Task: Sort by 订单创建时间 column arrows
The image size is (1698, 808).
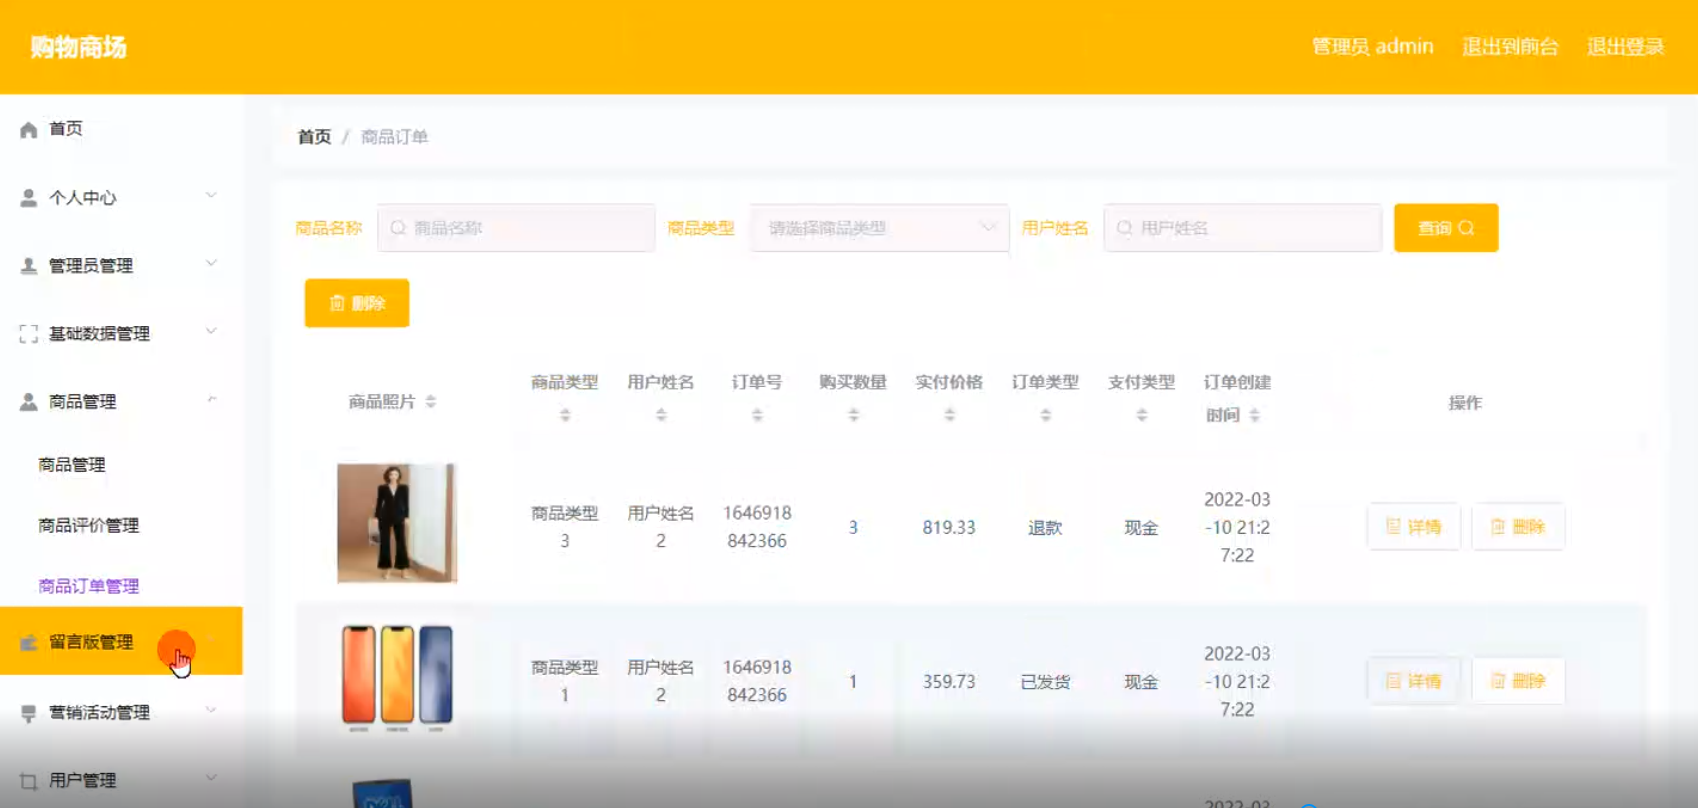Action: click(x=1254, y=415)
